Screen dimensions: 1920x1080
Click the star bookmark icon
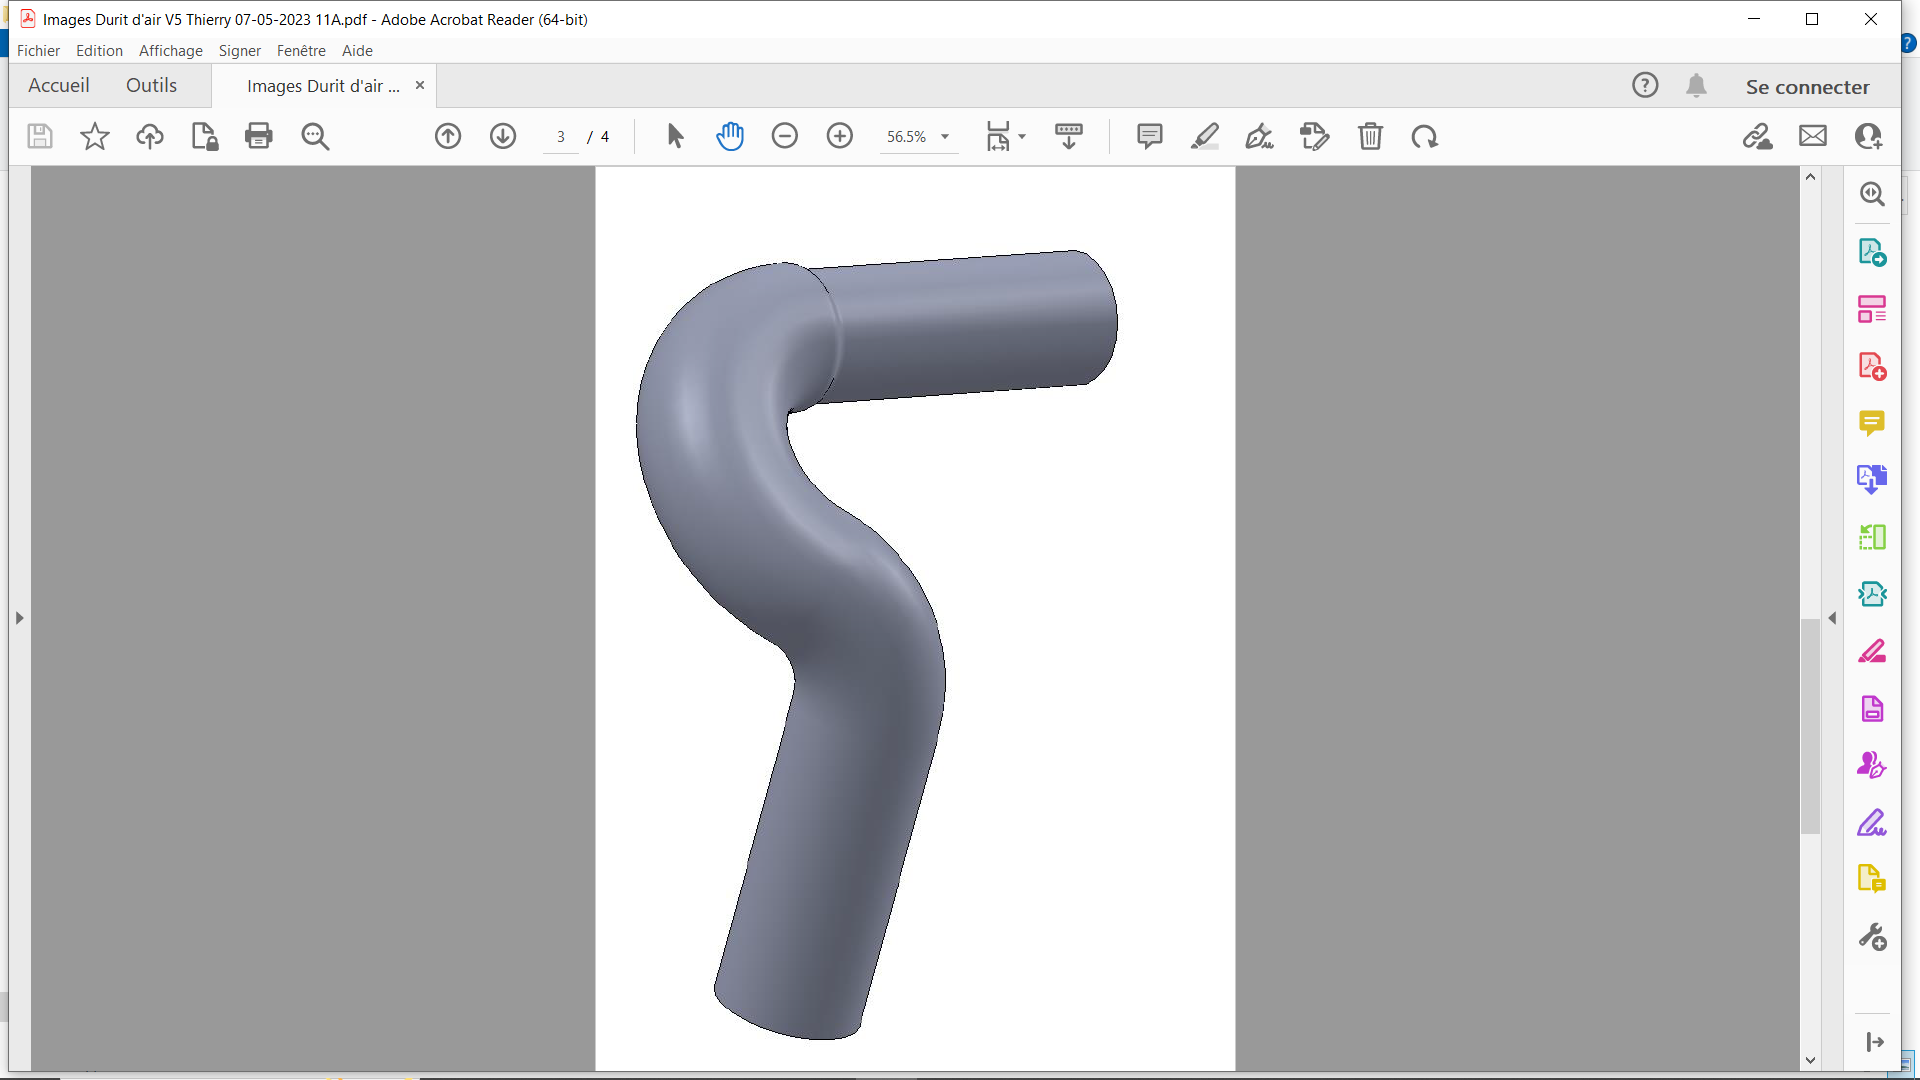pyautogui.click(x=95, y=136)
